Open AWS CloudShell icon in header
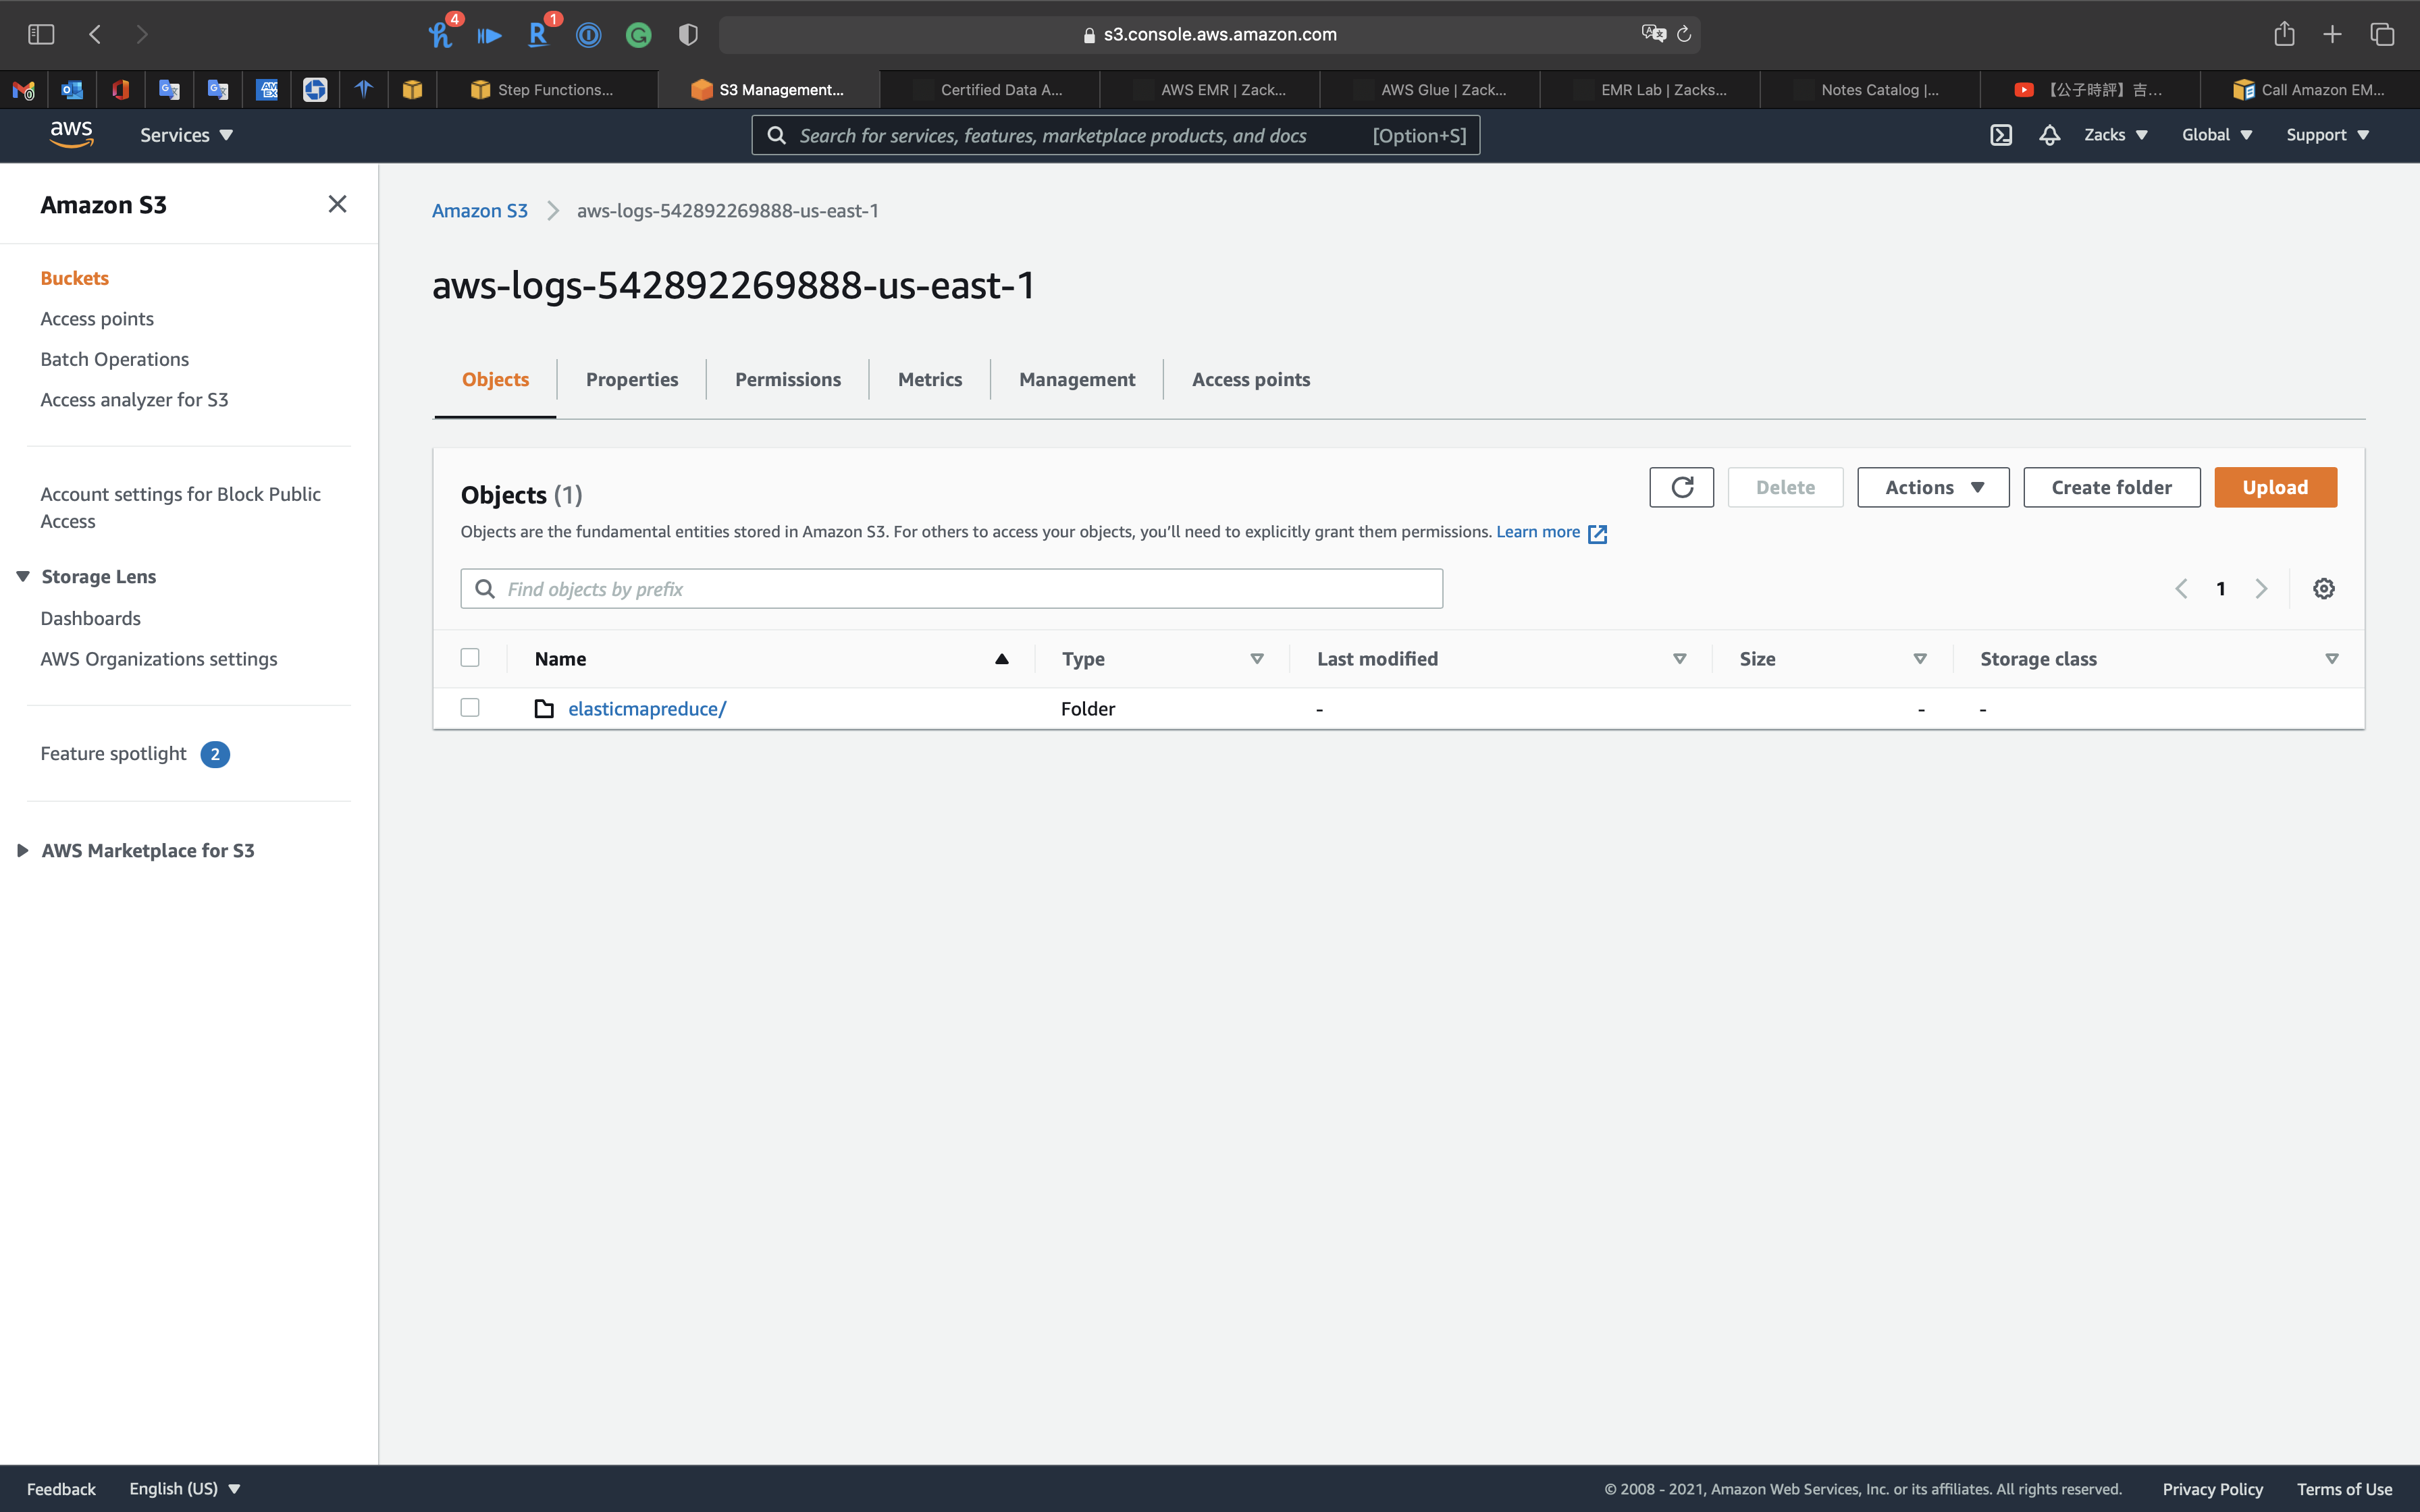The image size is (2420, 1512). (x=2000, y=135)
